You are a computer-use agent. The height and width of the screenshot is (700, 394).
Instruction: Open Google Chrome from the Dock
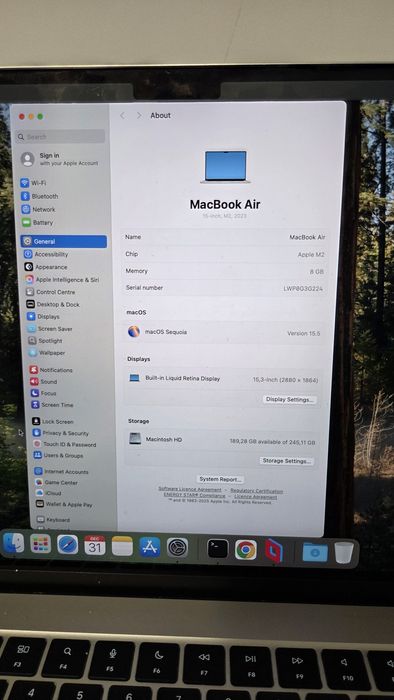[246, 550]
